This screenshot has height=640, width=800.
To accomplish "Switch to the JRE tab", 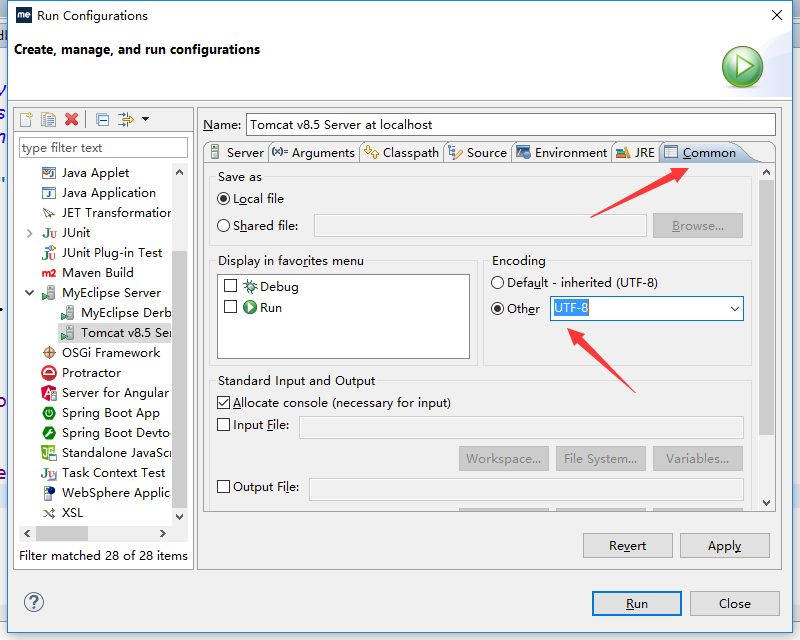I will click(635, 153).
